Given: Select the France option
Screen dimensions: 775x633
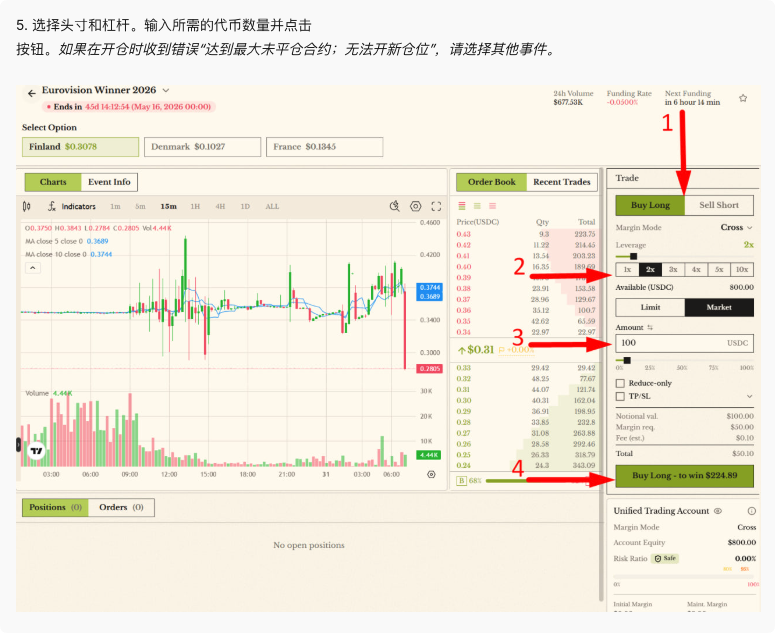Looking at the screenshot, I should [325, 147].
